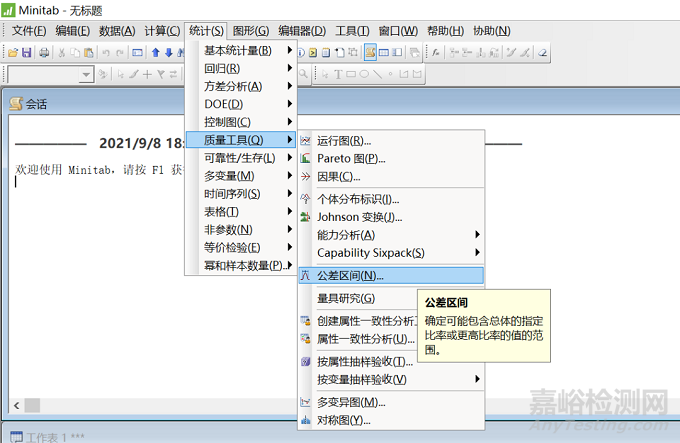The image size is (680, 443).
Task: Select the ellipse drawing tool
Action: 365,74
